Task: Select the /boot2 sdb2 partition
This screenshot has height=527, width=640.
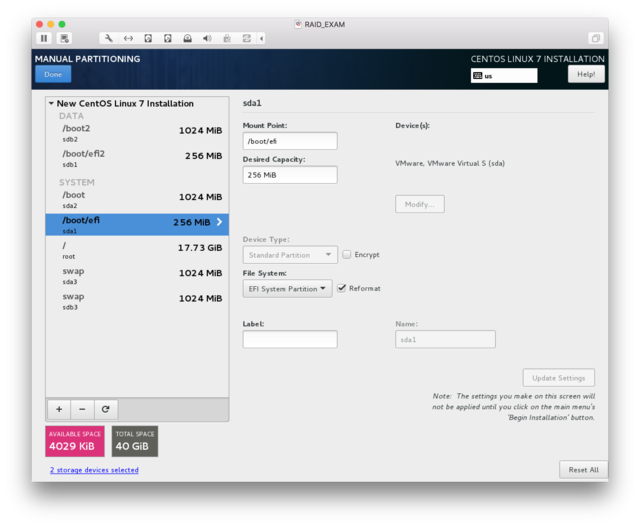Action: [x=137, y=134]
